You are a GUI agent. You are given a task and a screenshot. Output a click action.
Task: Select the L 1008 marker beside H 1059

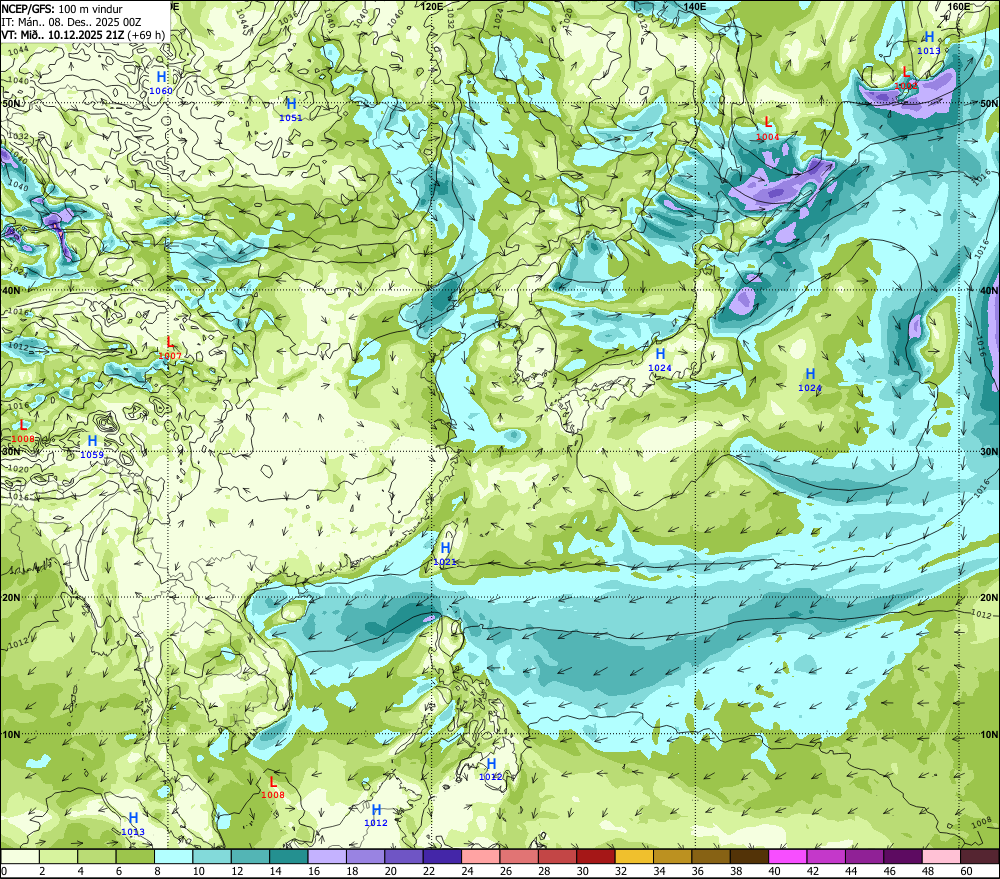pos(23,431)
